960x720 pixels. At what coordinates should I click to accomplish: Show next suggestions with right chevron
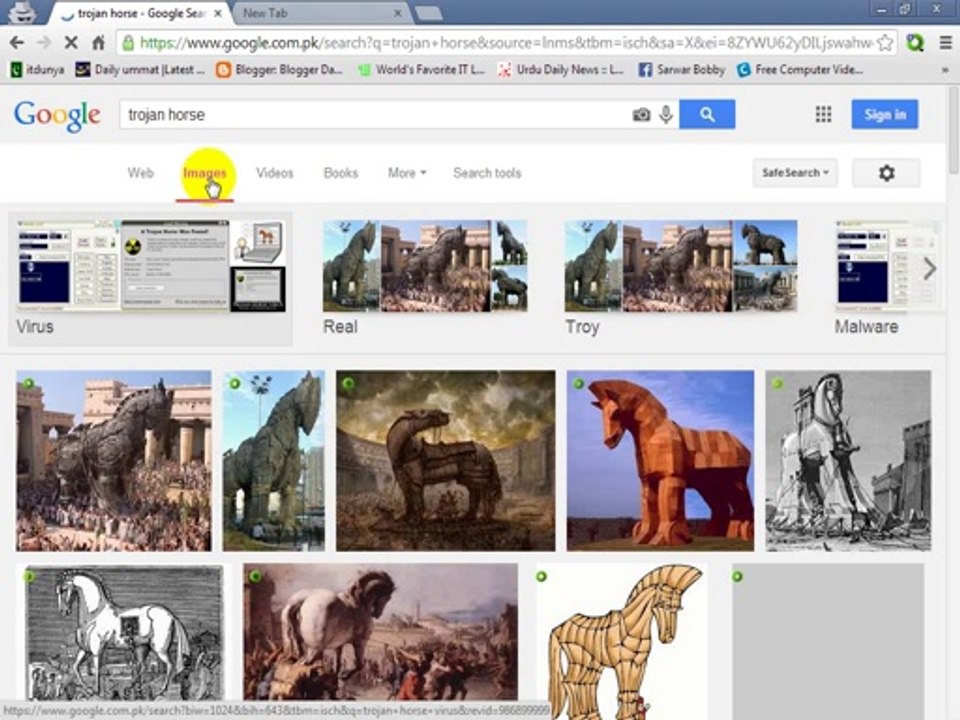pyautogui.click(x=930, y=268)
